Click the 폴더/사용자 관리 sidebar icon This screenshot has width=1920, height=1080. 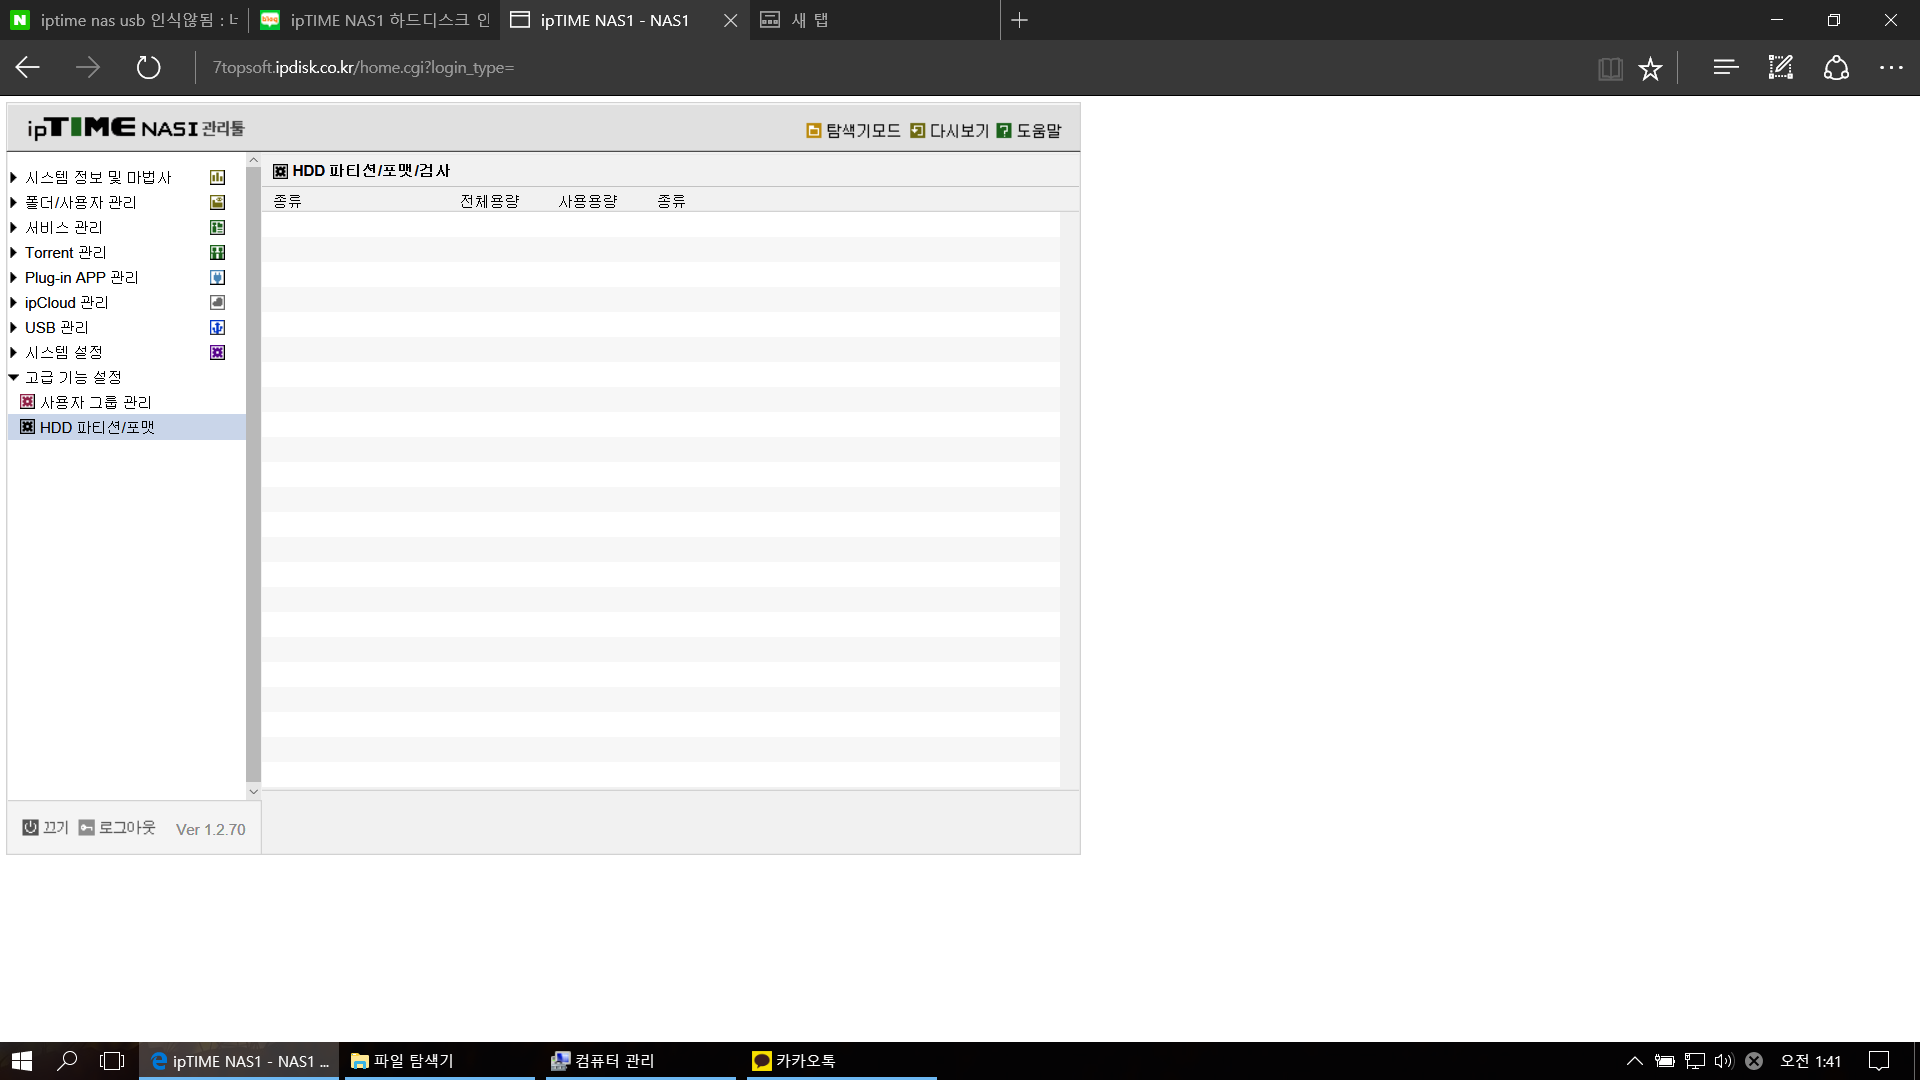[x=217, y=202]
